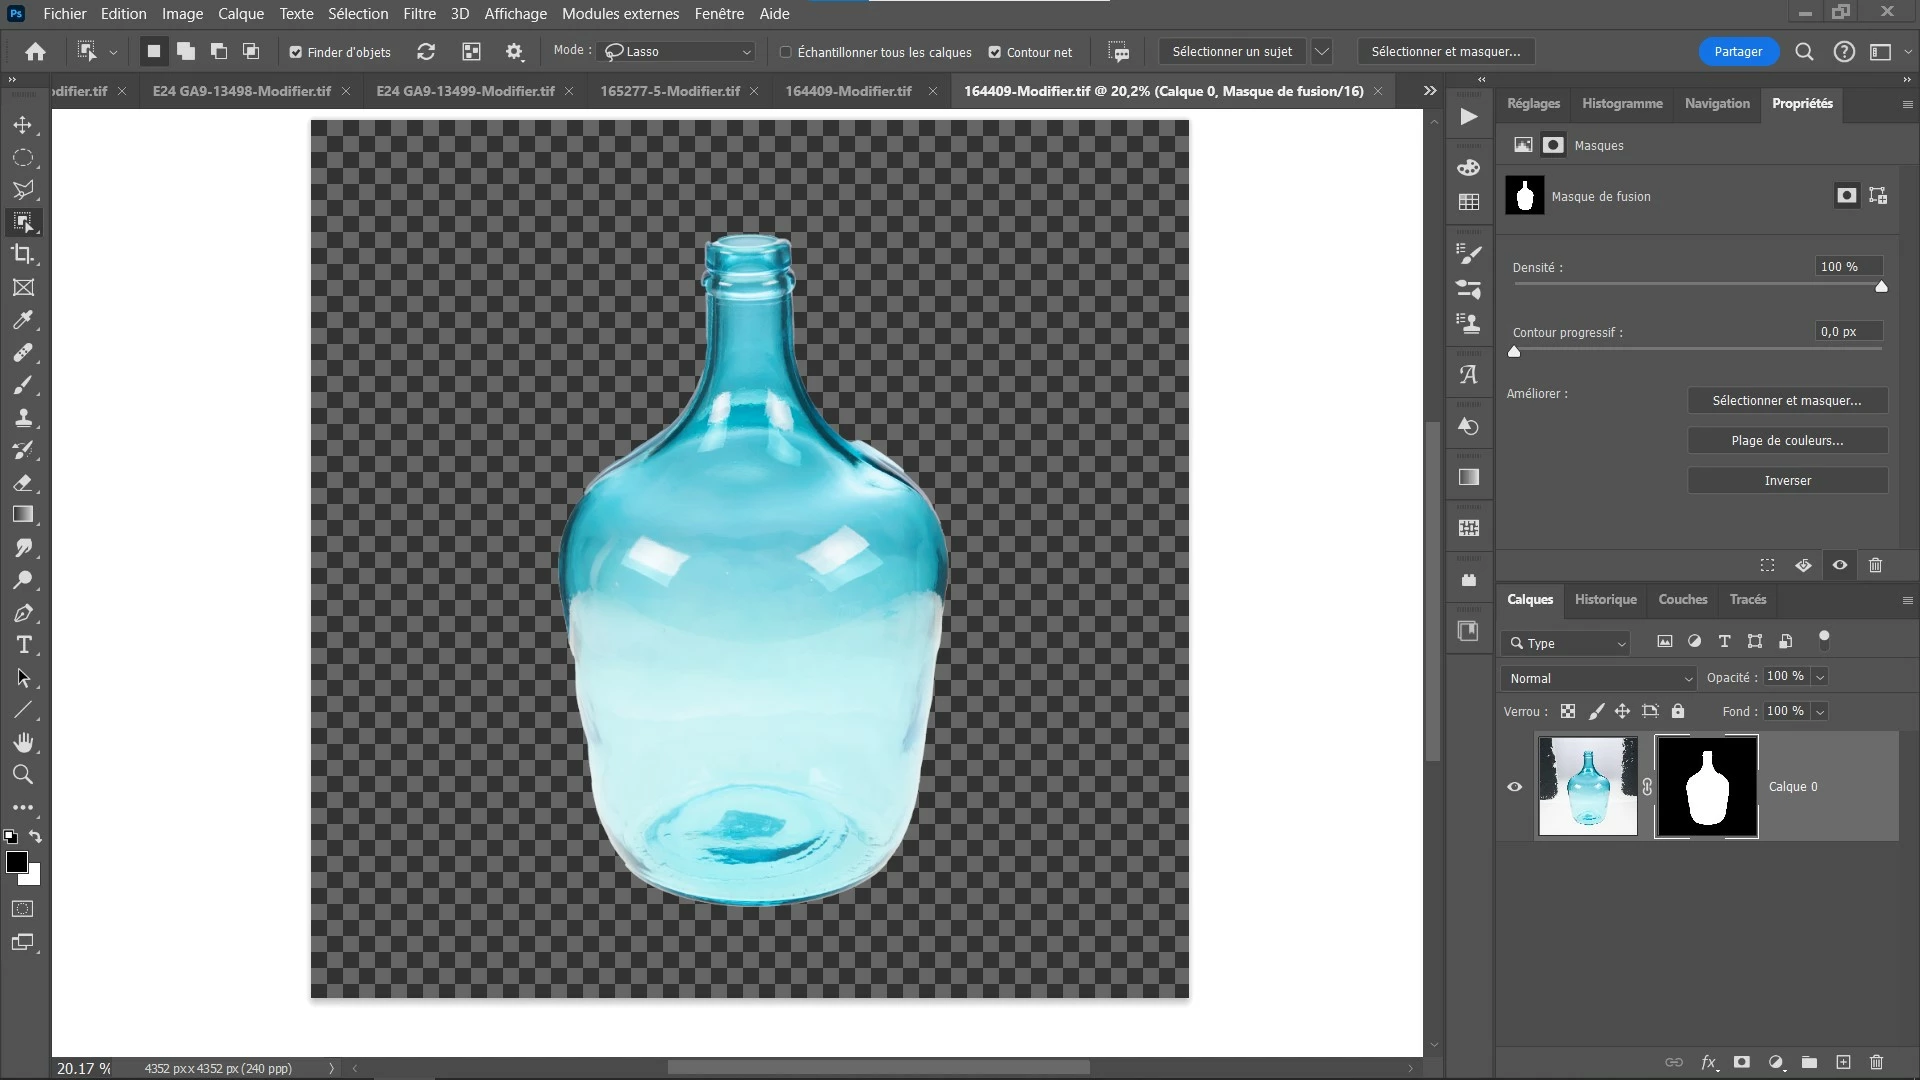
Task: Select the Clone Stamp tool
Action: tap(23, 418)
